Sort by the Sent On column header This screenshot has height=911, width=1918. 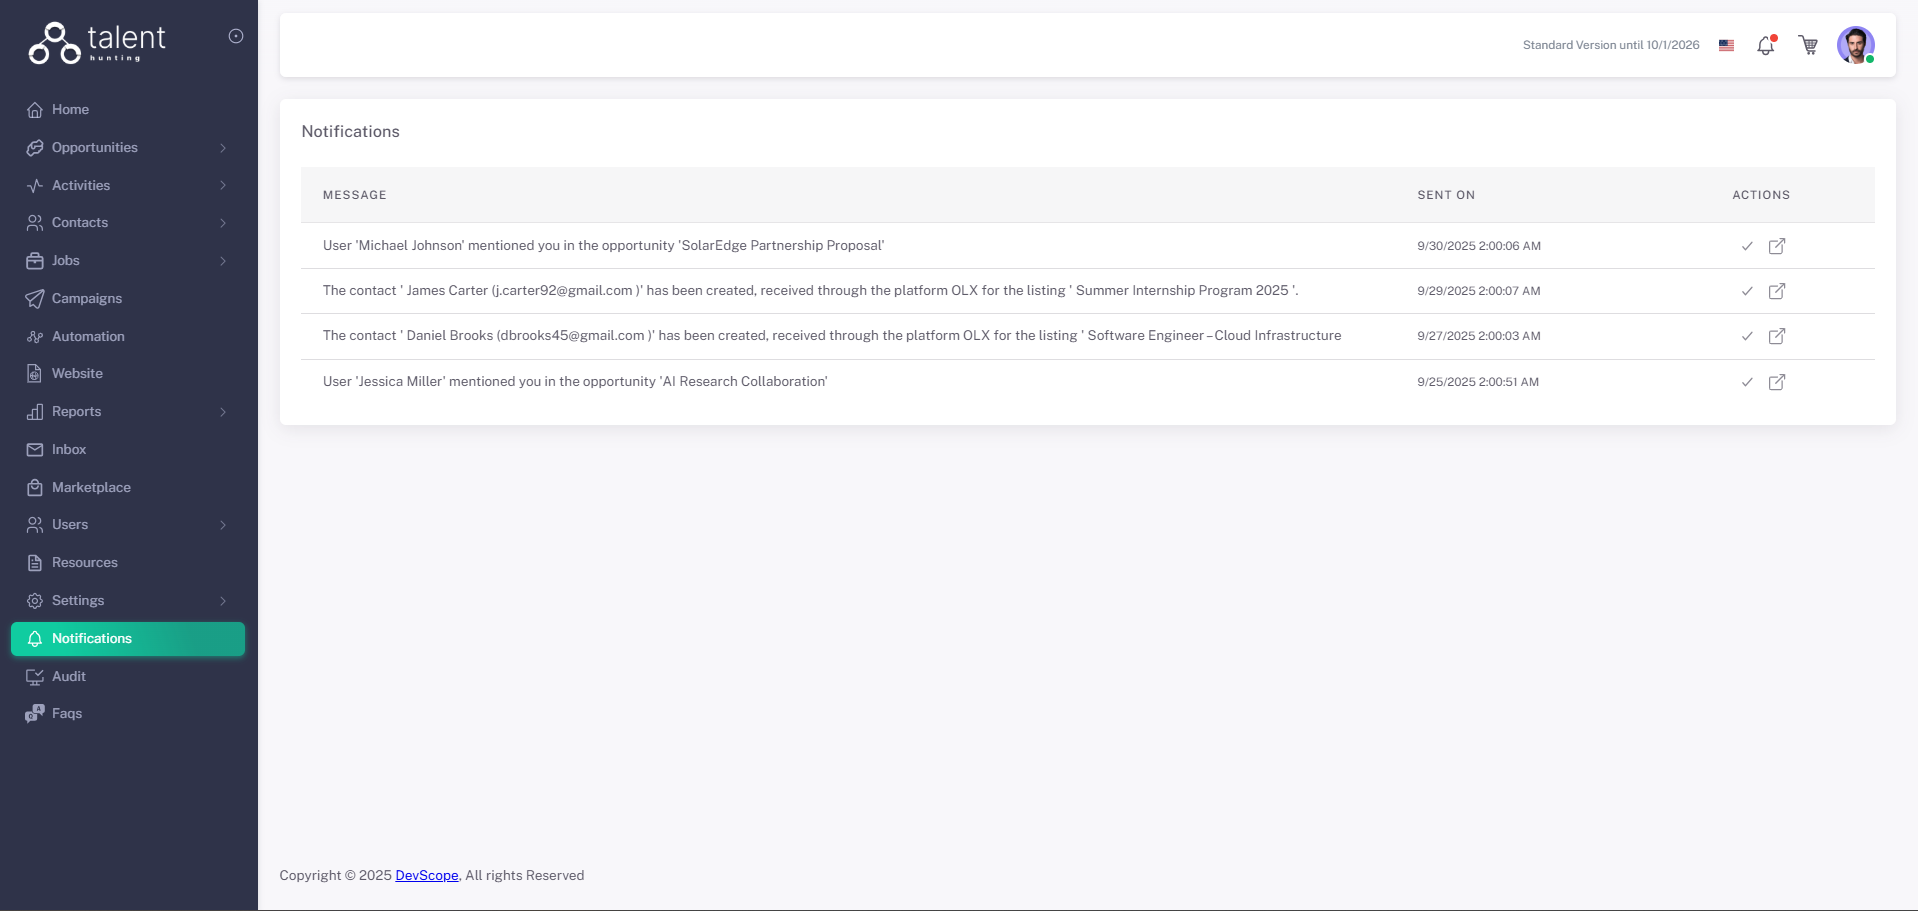pos(1445,195)
